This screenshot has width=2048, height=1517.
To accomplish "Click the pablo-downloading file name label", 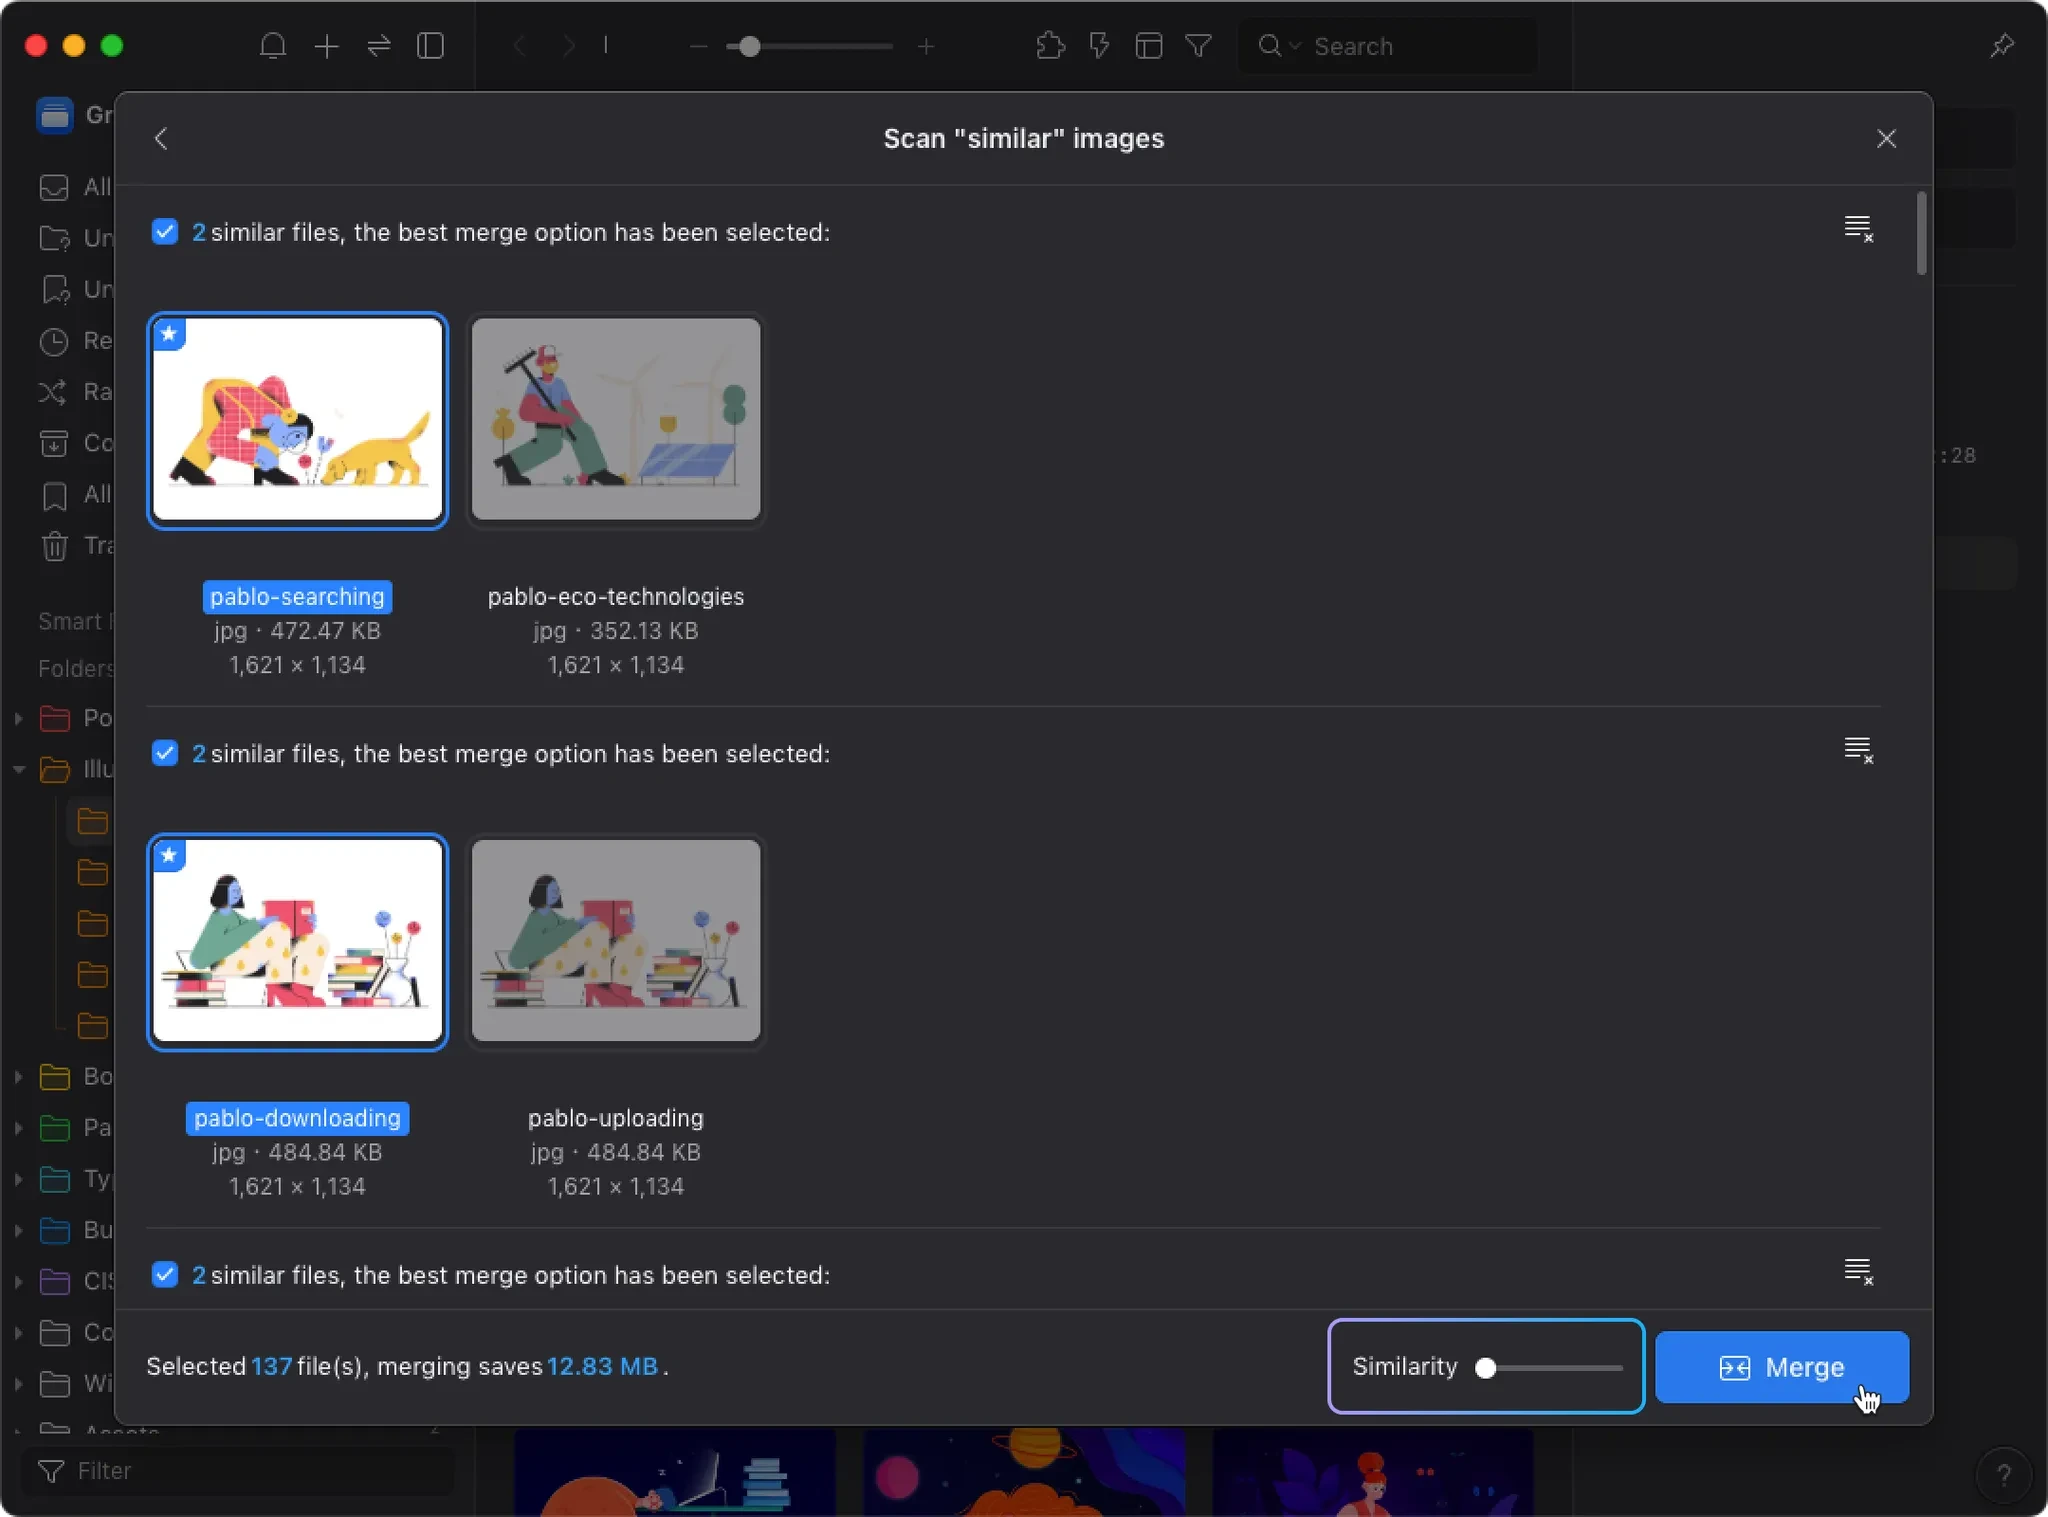I will [297, 1118].
